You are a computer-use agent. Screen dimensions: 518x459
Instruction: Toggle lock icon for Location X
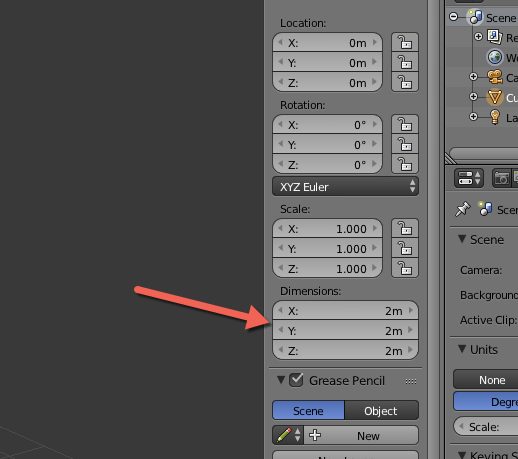[405, 42]
